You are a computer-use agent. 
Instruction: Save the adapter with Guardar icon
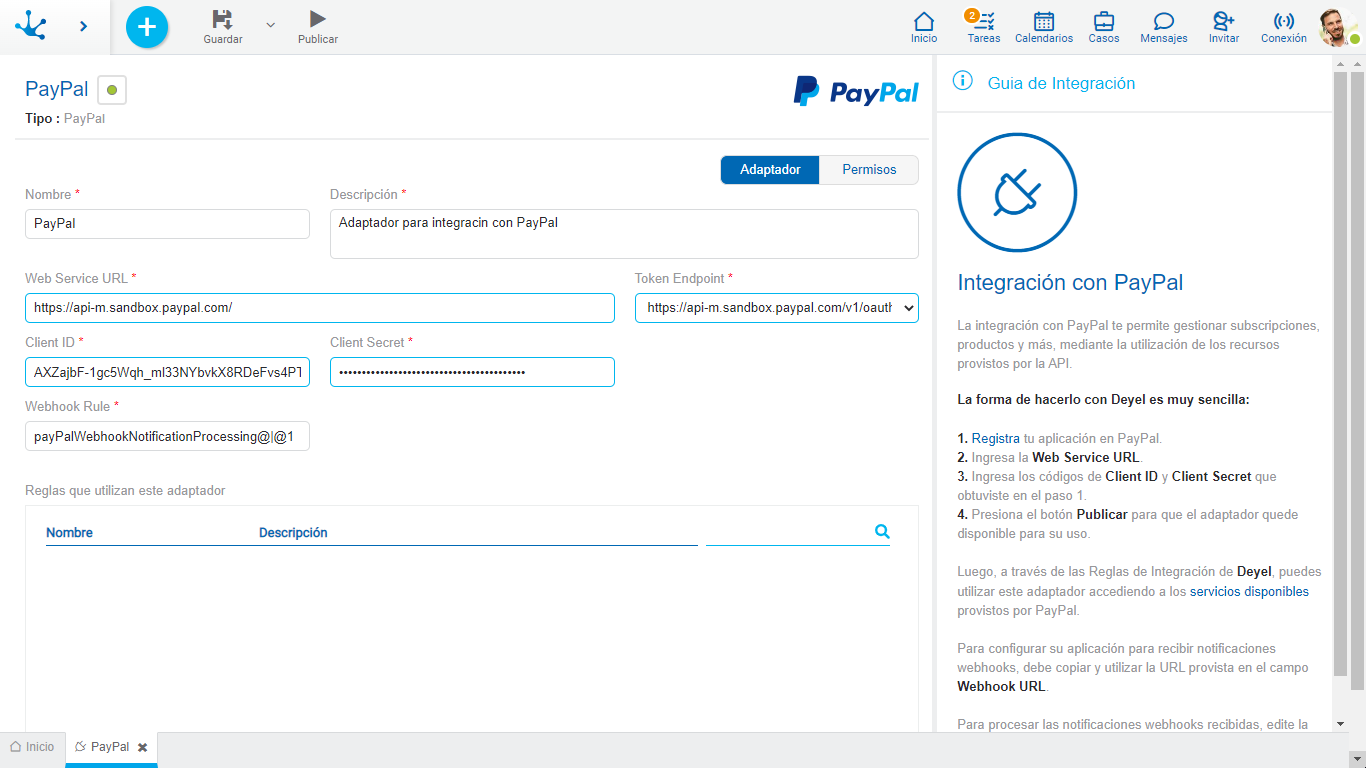point(223,27)
